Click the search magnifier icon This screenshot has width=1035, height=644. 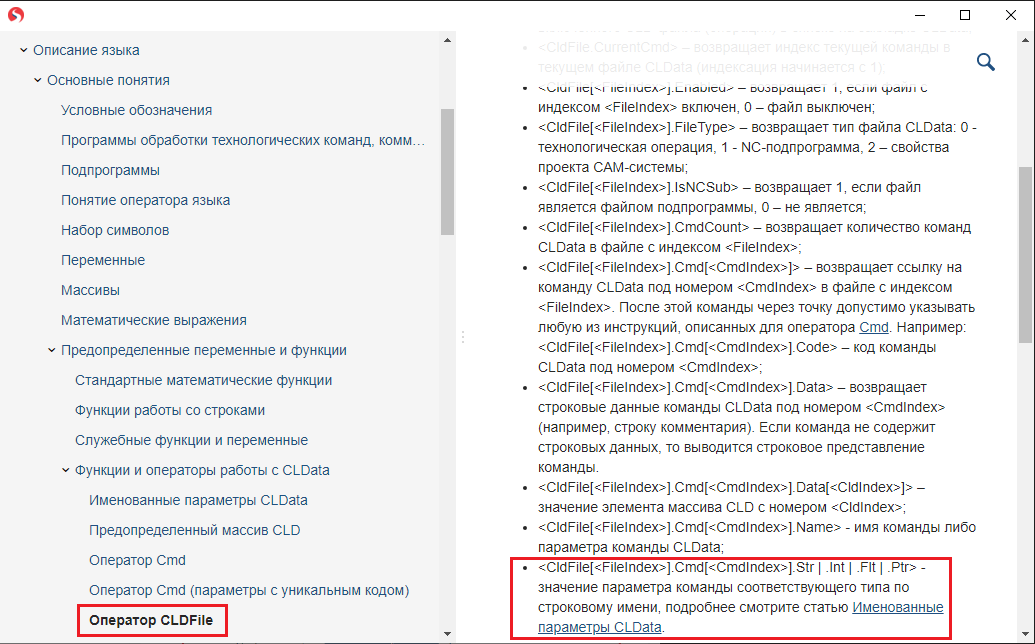pos(985,63)
